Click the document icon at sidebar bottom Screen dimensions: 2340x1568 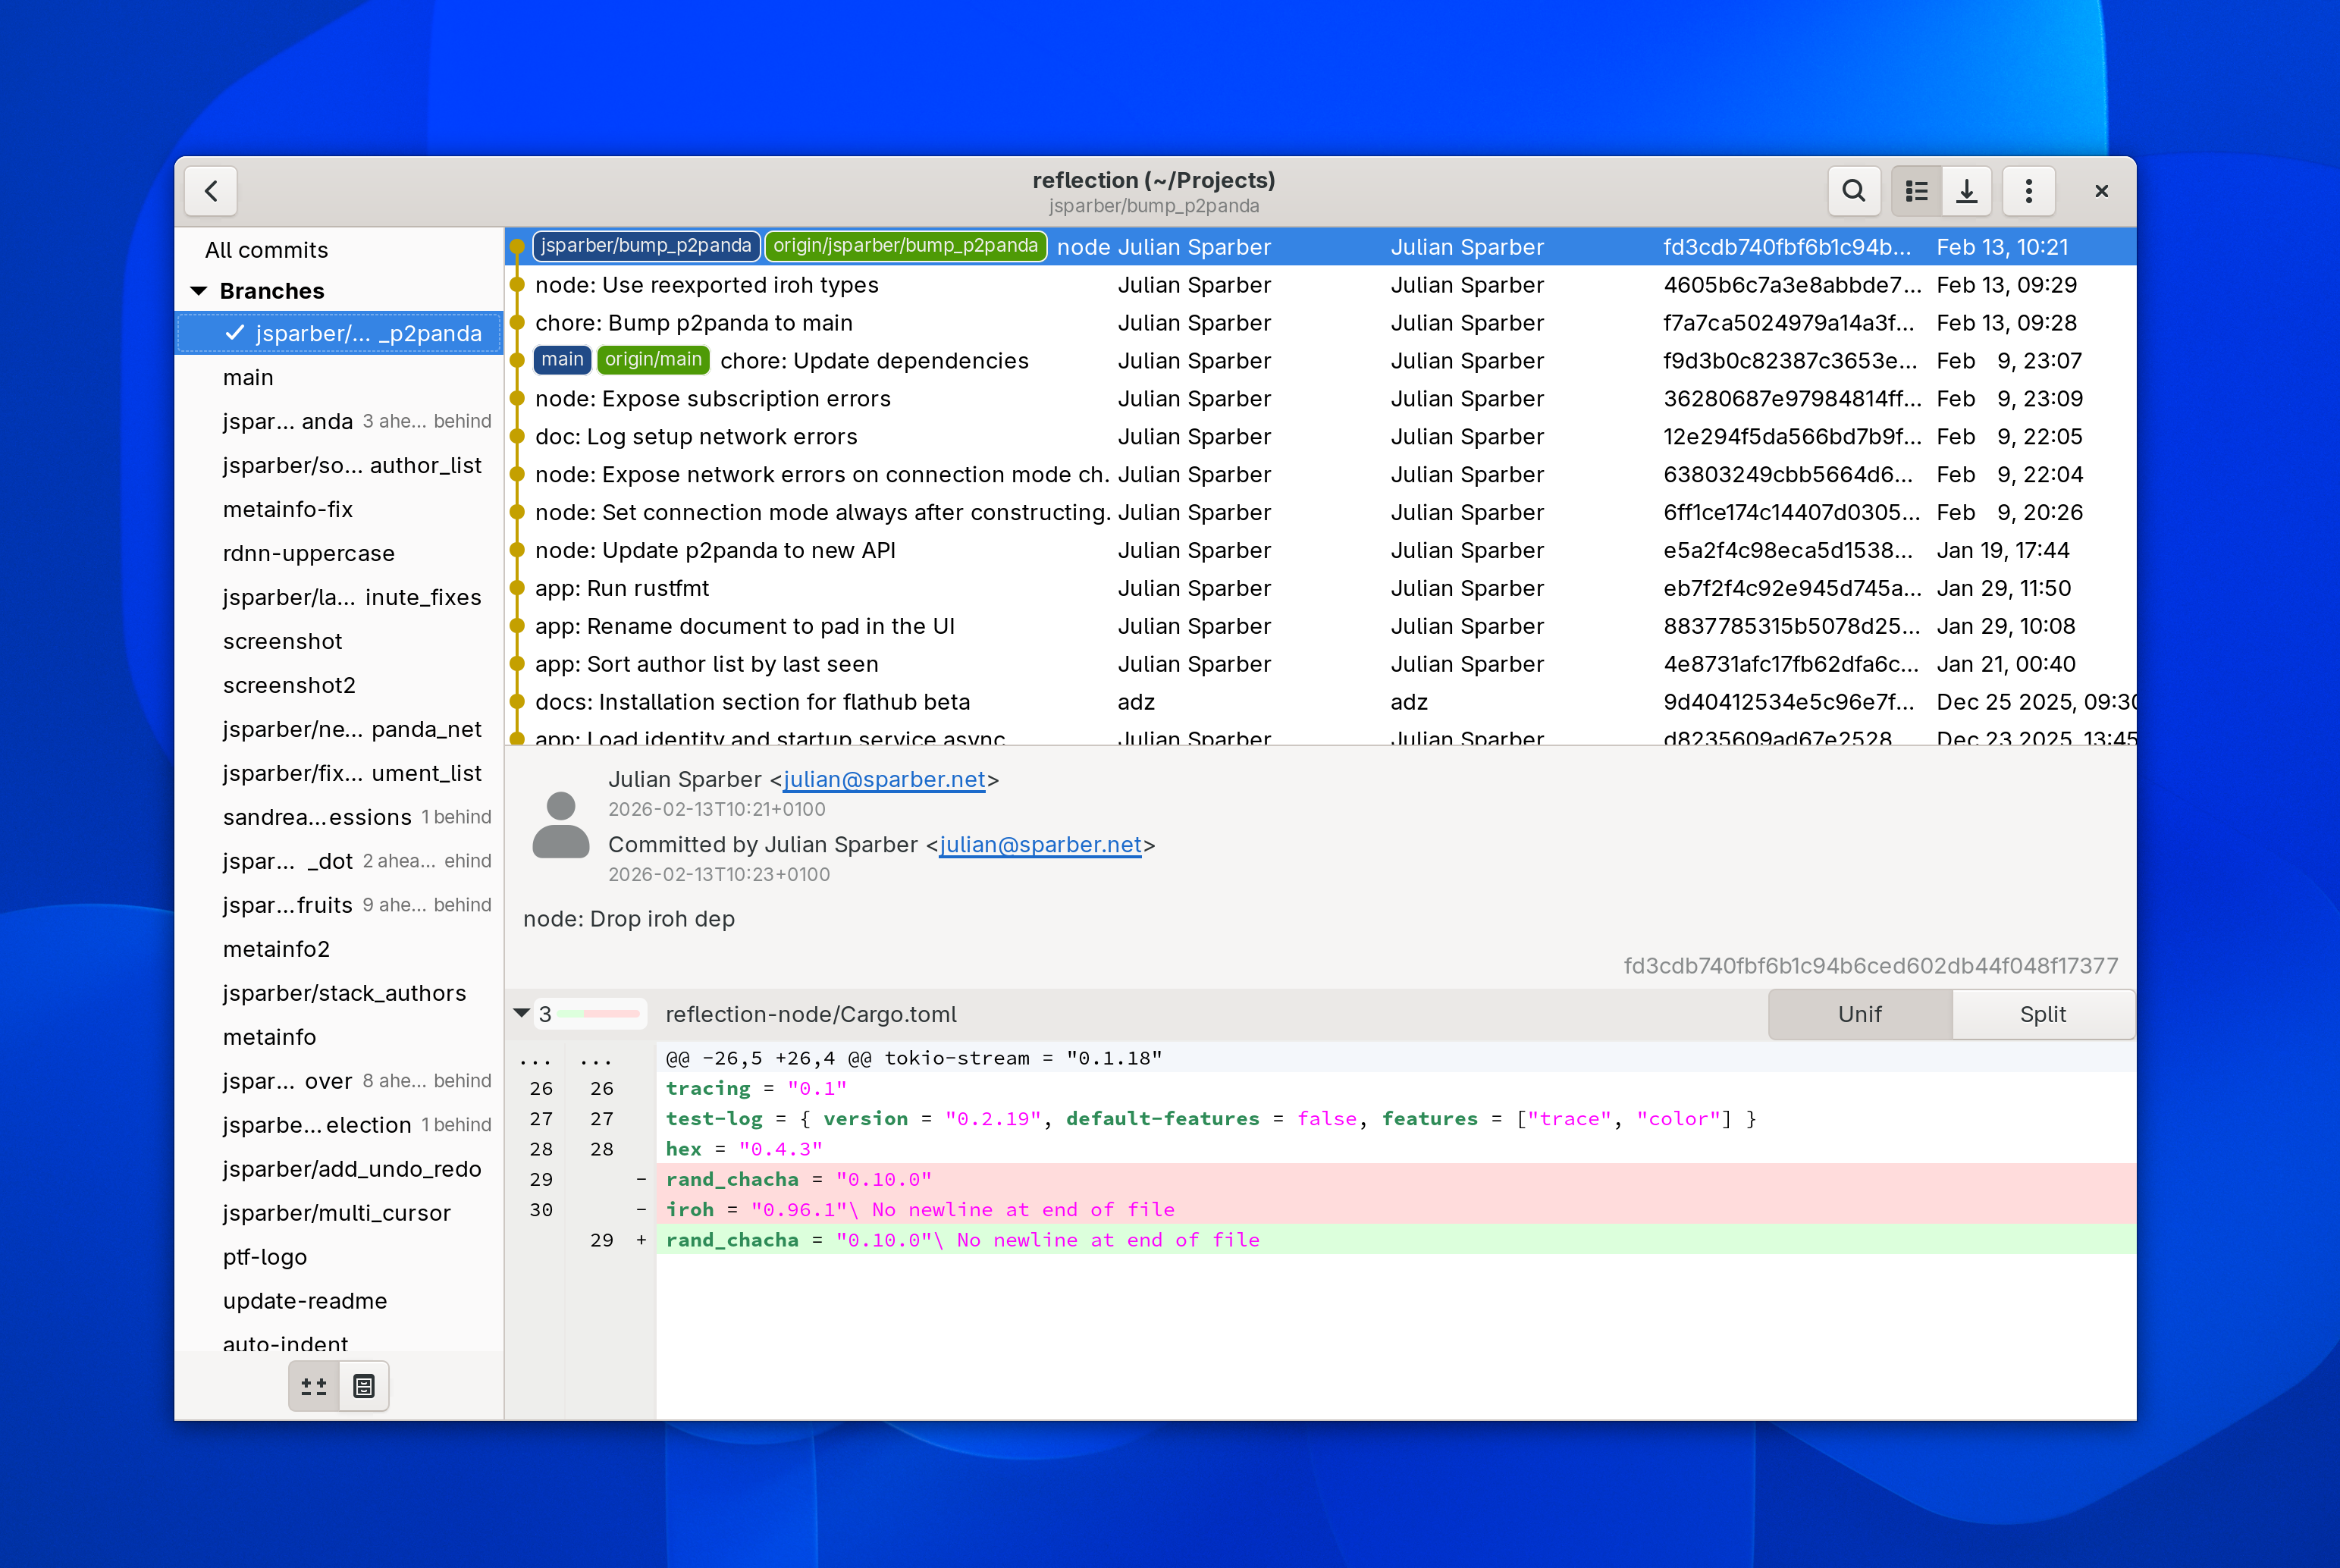click(x=364, y=1386)
